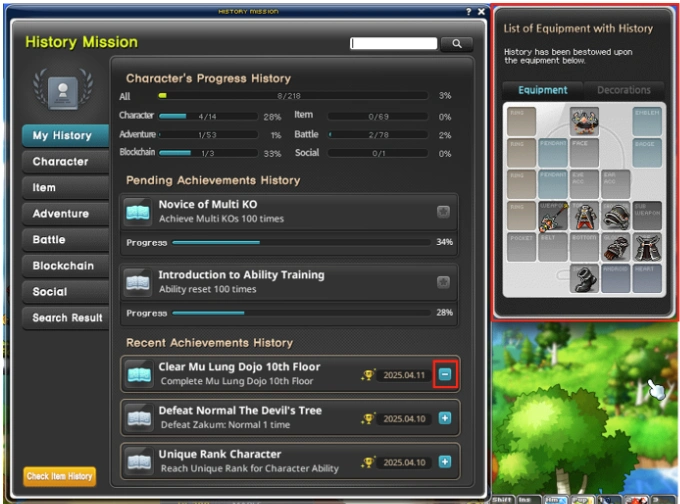
Task: Click the Cape equipment slot icon
Action: tap(647, 247)
